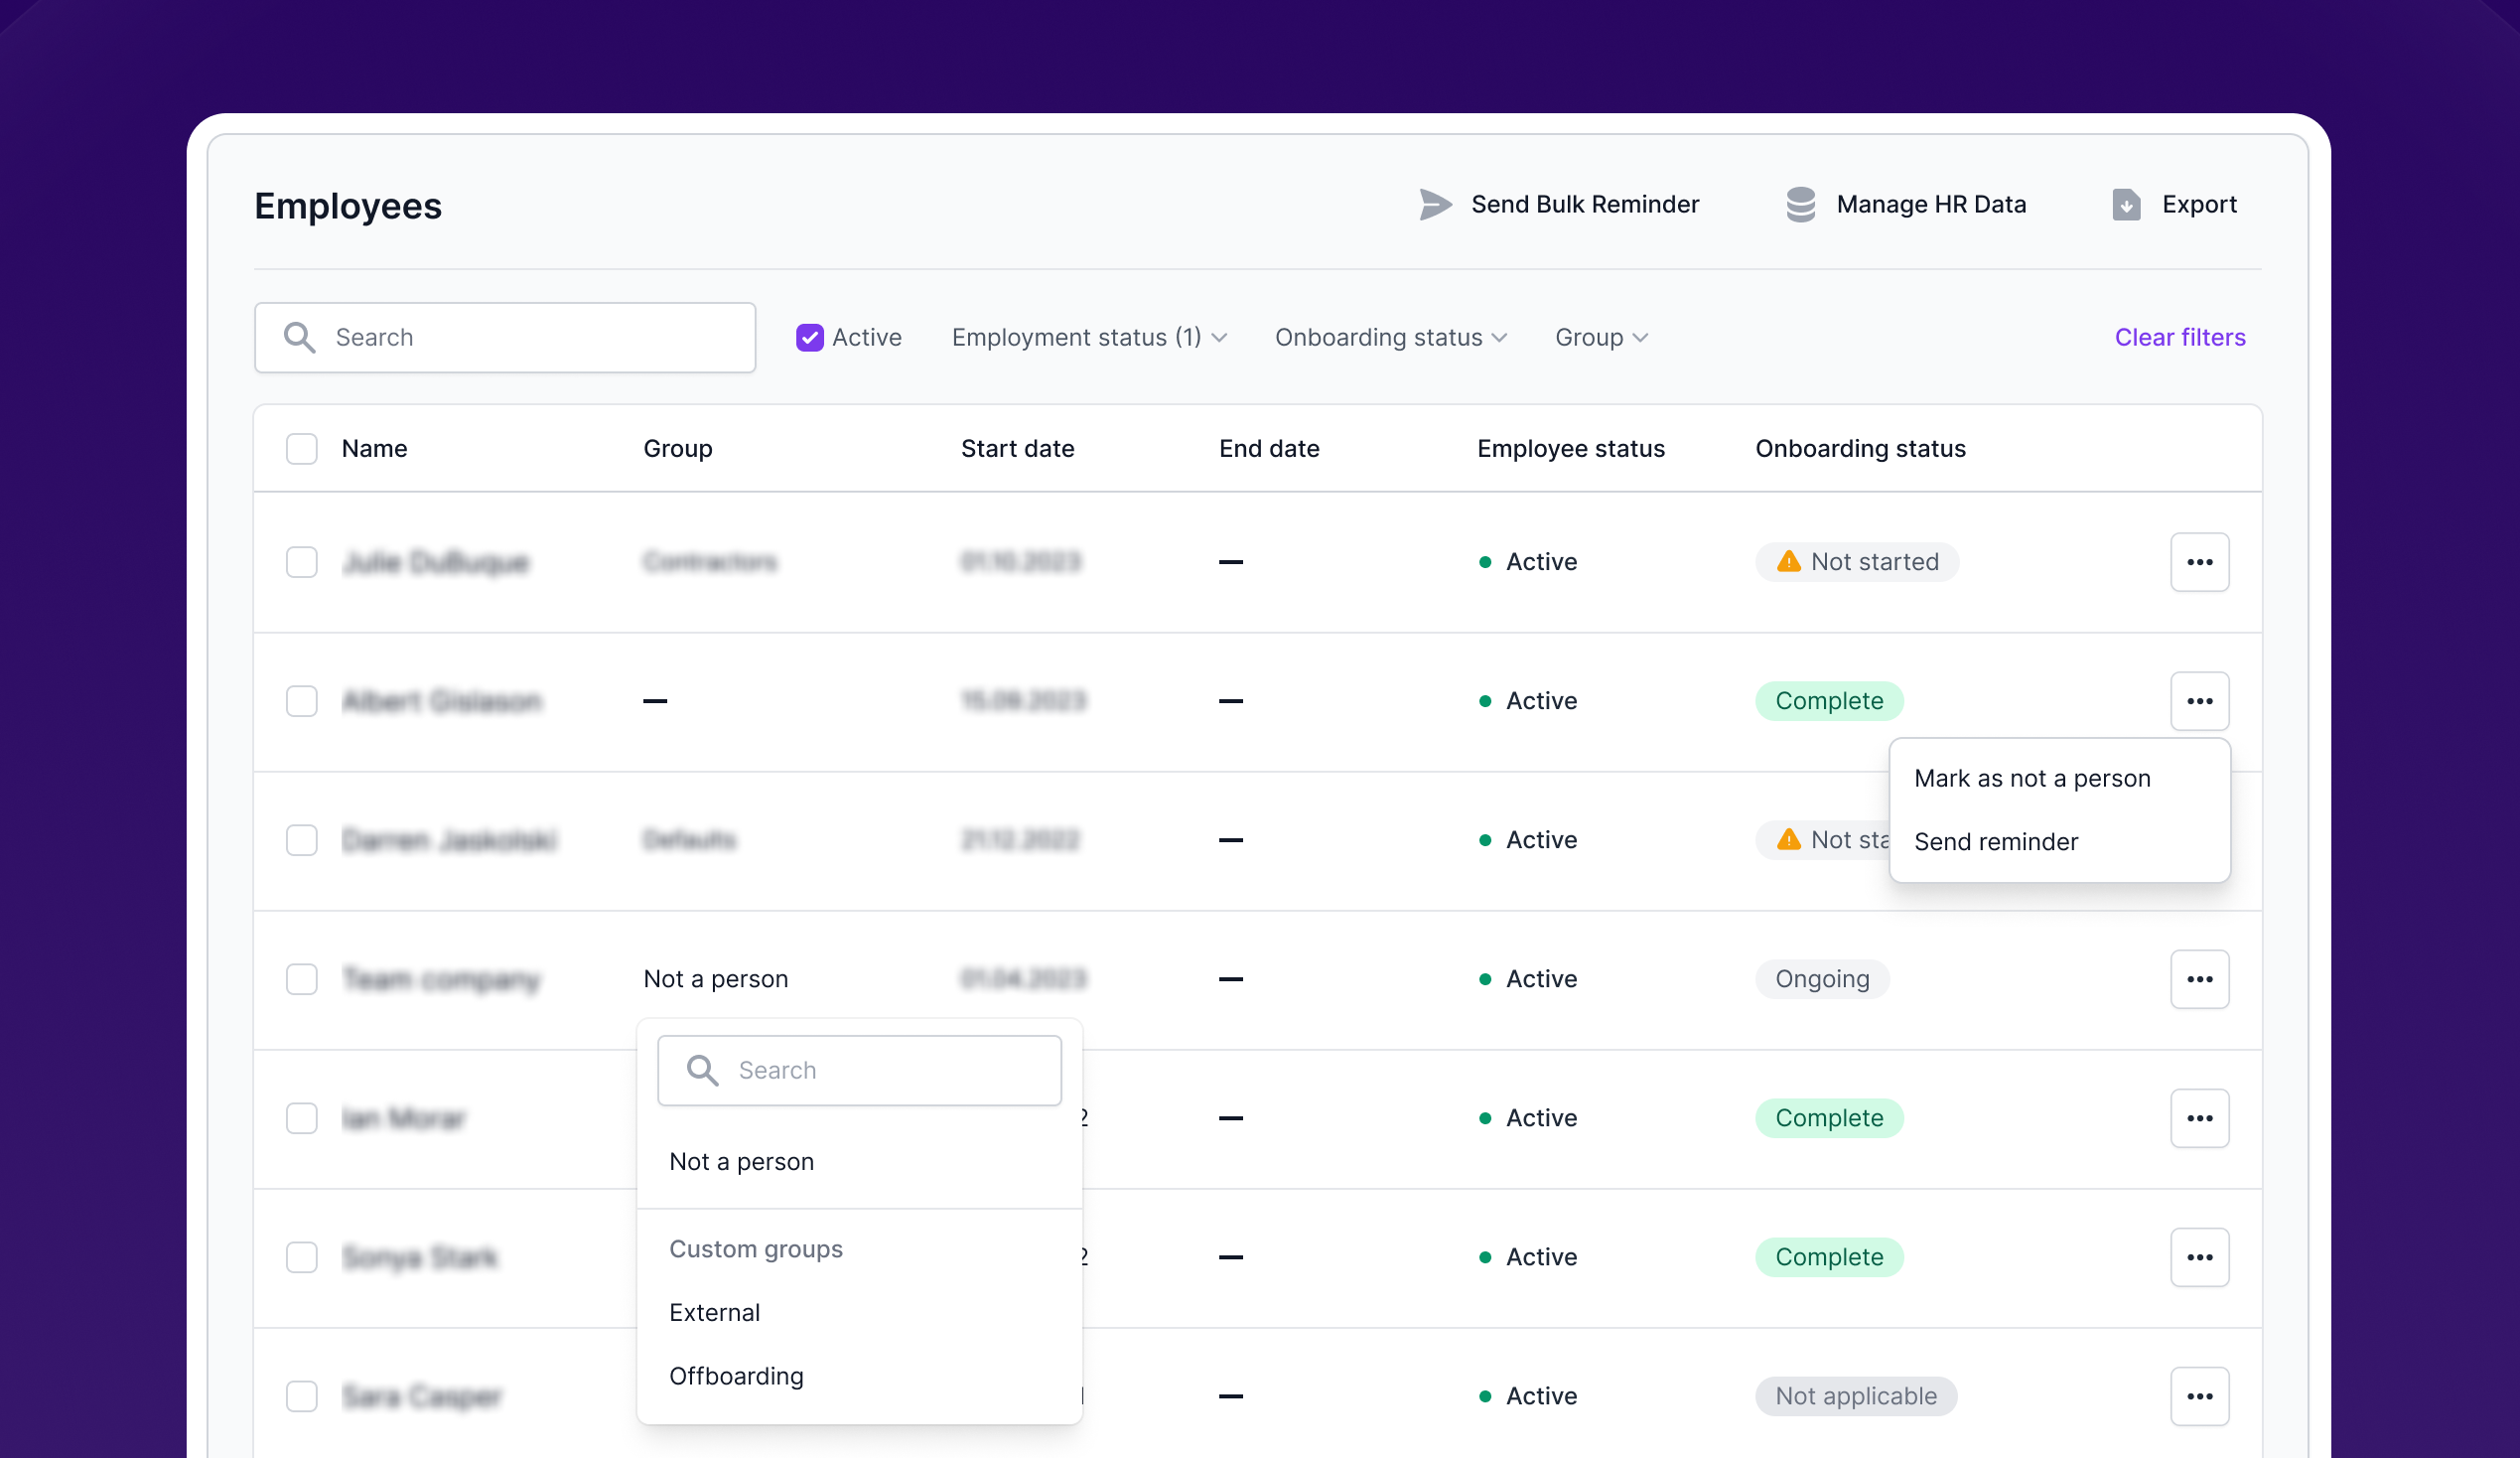The width and height of the screenshot is (2520, 1458).
Task: Click the Export download file icon
Action: (2126, 204)
